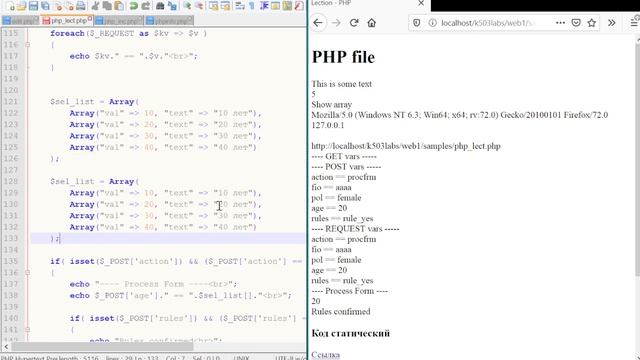The height and width of the screenshot is (360, 640).
Task: Close the current document from the toolbar
Action: (58, 6)
